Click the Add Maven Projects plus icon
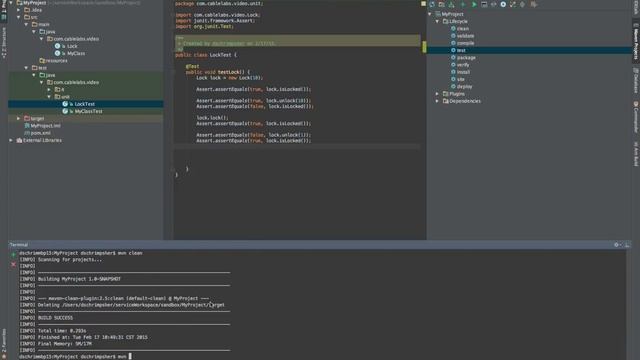 click(x=463, y=4)
